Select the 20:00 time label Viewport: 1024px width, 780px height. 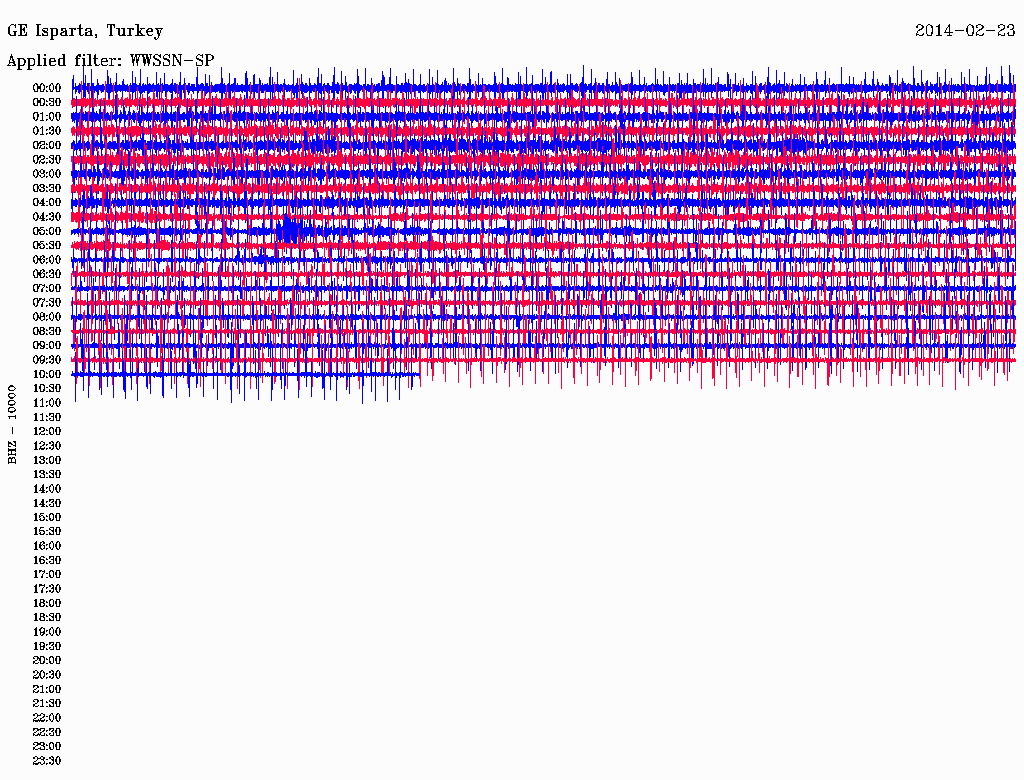(x=47, y=660)
